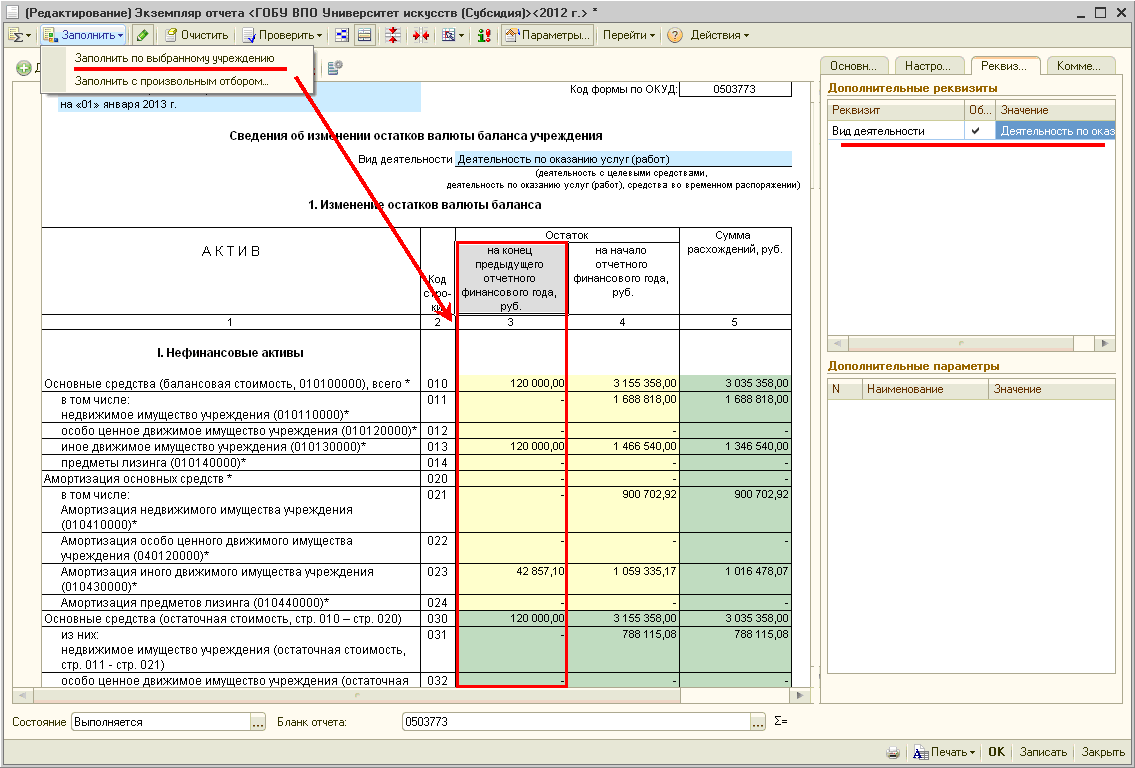Click the Sigma sum icon in toolbar
The height and width of the screenshot is (768, 1135).
[15, 35]
